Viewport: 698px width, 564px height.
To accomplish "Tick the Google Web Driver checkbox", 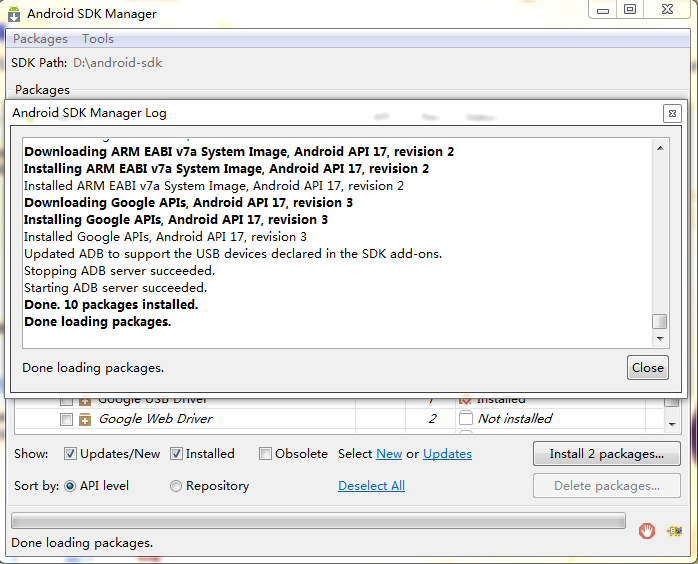I will pyautogui.click(x=66, y=419).
